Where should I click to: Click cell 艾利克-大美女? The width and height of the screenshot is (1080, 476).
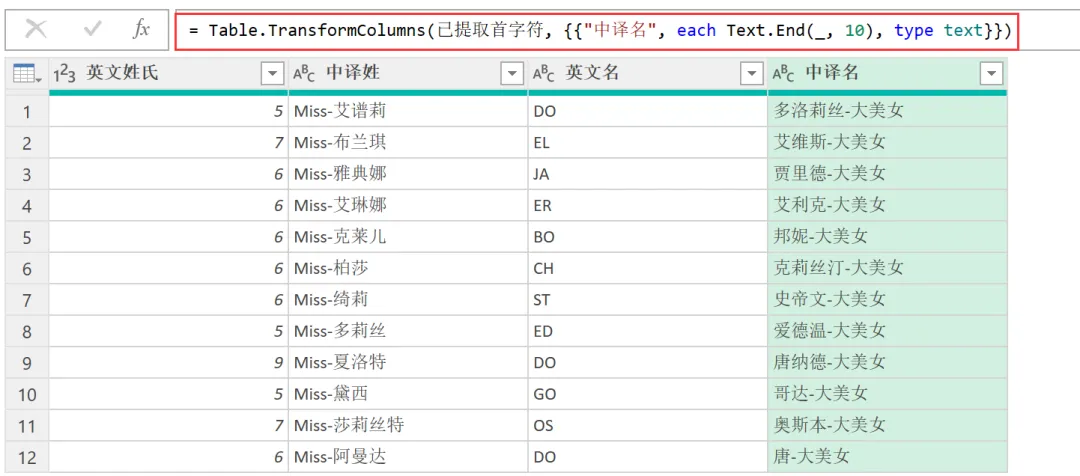(x=887, y=205)
